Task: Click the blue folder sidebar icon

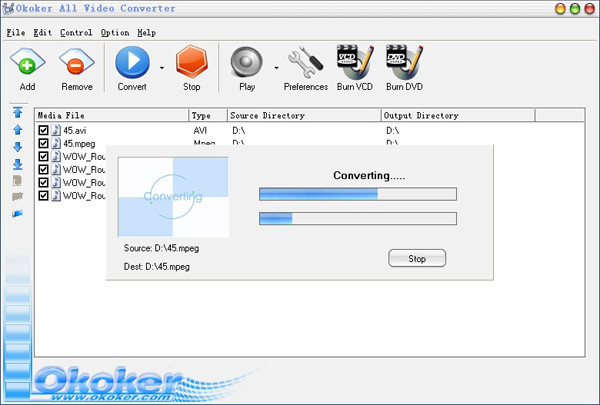Action: (18, 214)
